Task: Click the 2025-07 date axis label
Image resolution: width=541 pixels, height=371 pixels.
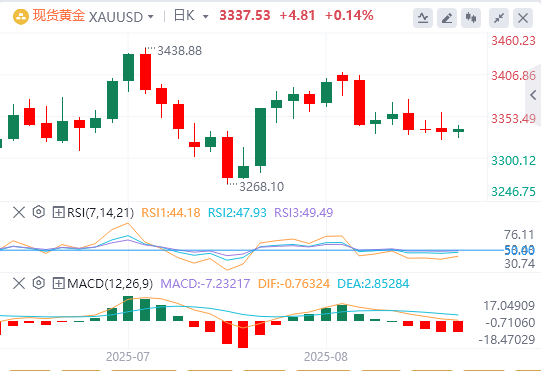Action: coord(128,357)
